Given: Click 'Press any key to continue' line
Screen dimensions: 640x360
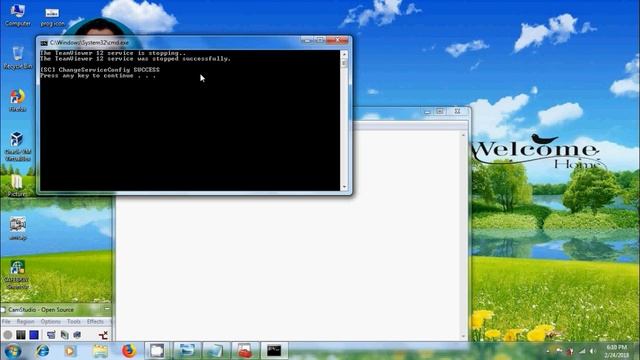Looking at the screenshot, I should pyautogui.click(x=98, y=76).
